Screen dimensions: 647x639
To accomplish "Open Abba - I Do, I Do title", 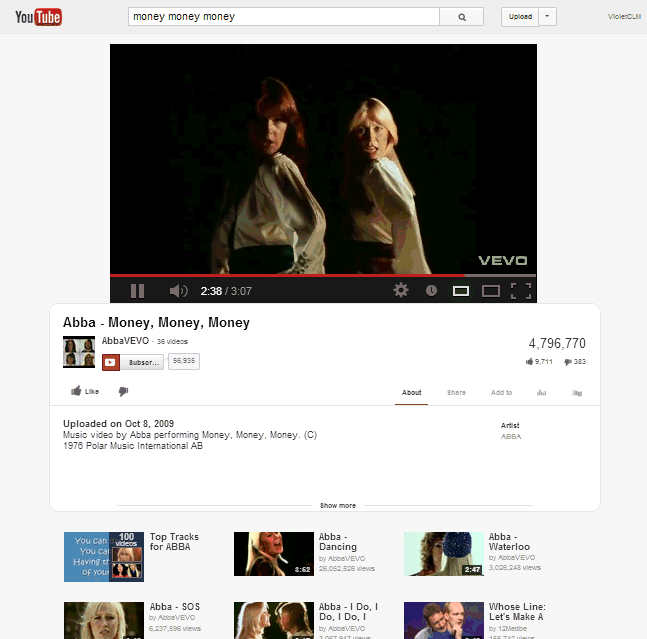I will (348, 612).
